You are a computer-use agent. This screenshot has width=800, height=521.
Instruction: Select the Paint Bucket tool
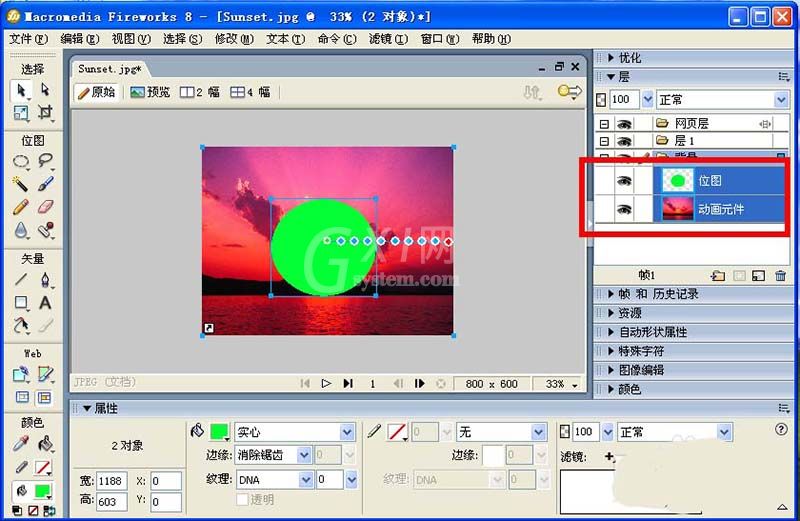pos(45,444)
